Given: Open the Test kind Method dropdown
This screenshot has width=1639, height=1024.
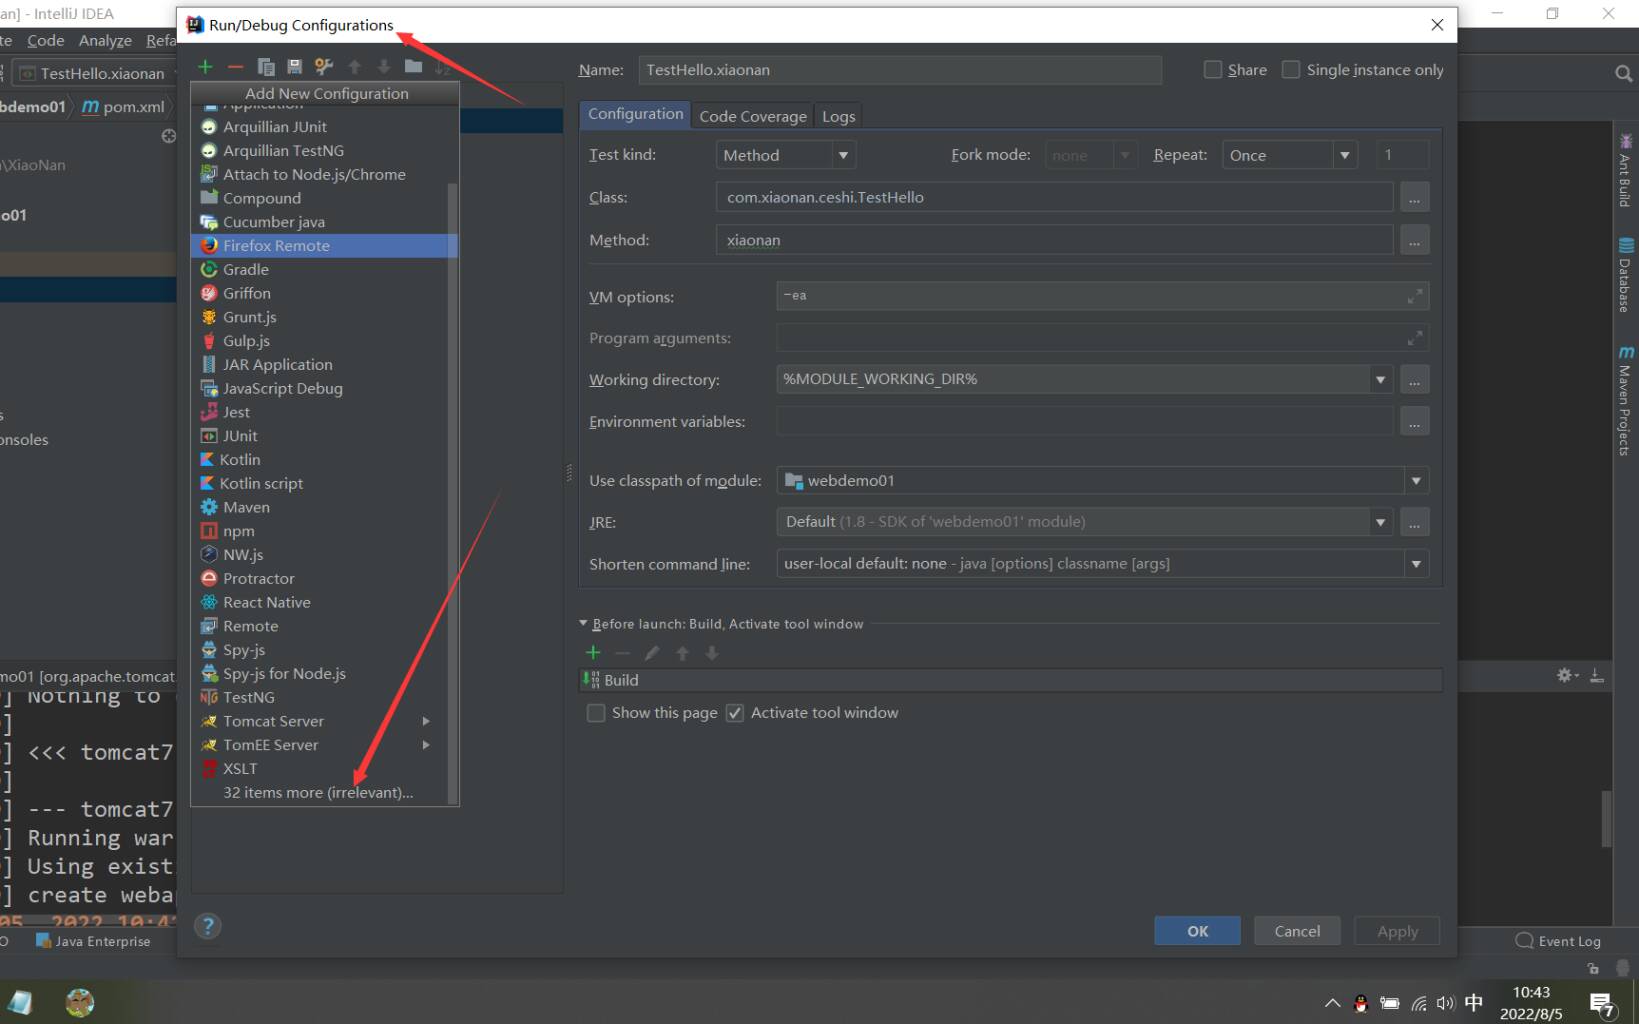Looking at the screenshot, I should [786, 155].
